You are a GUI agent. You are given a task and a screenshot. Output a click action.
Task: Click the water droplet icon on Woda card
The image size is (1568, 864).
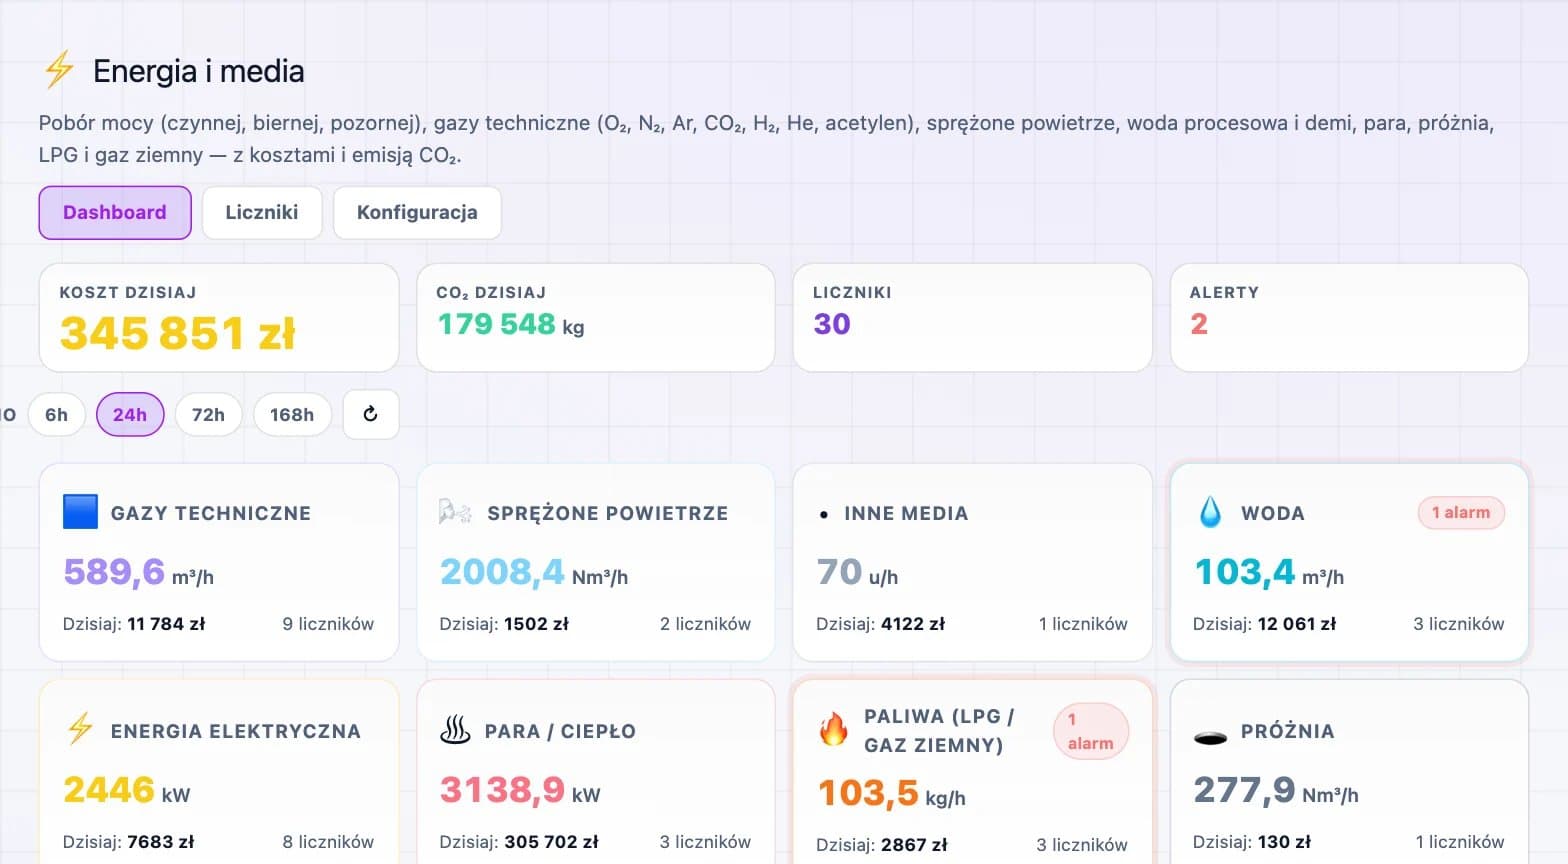[x=1210, y=512]
